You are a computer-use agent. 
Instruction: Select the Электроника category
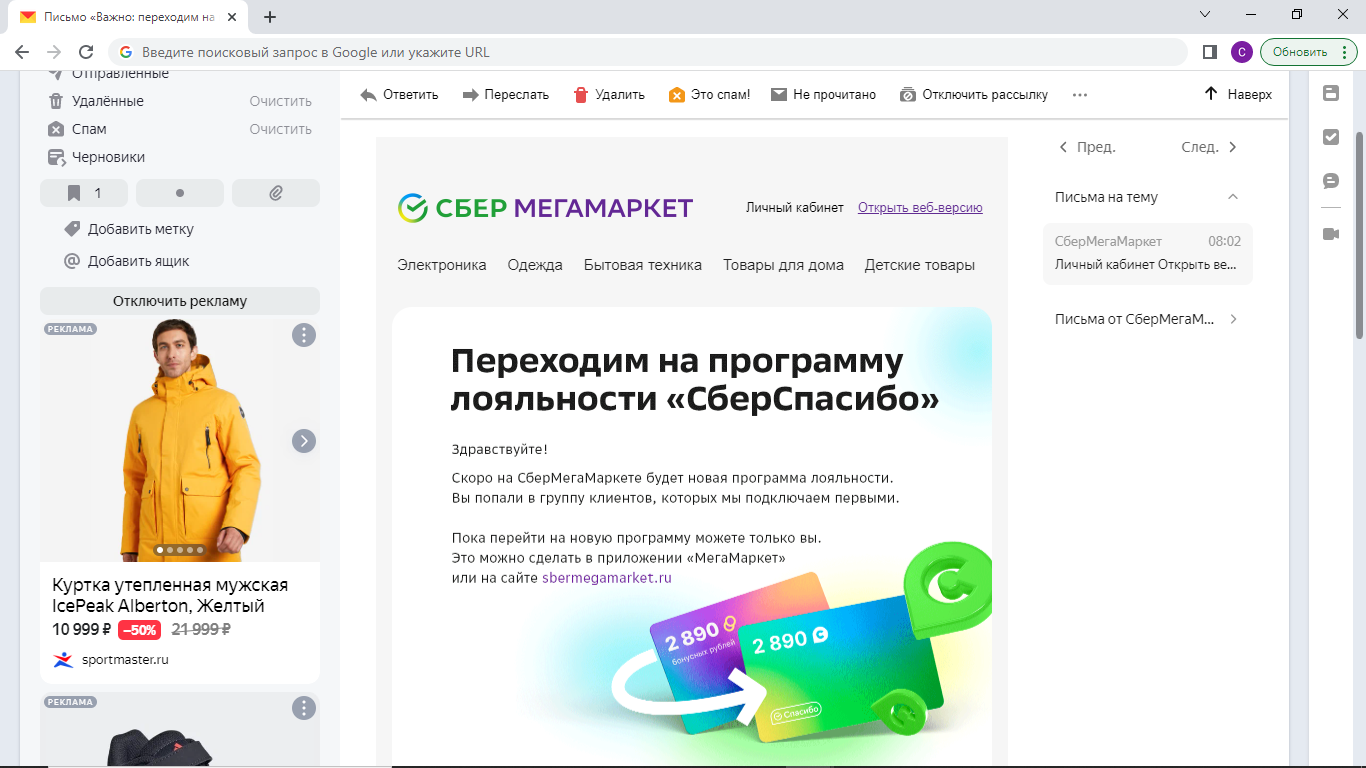[x=442, y=265]
